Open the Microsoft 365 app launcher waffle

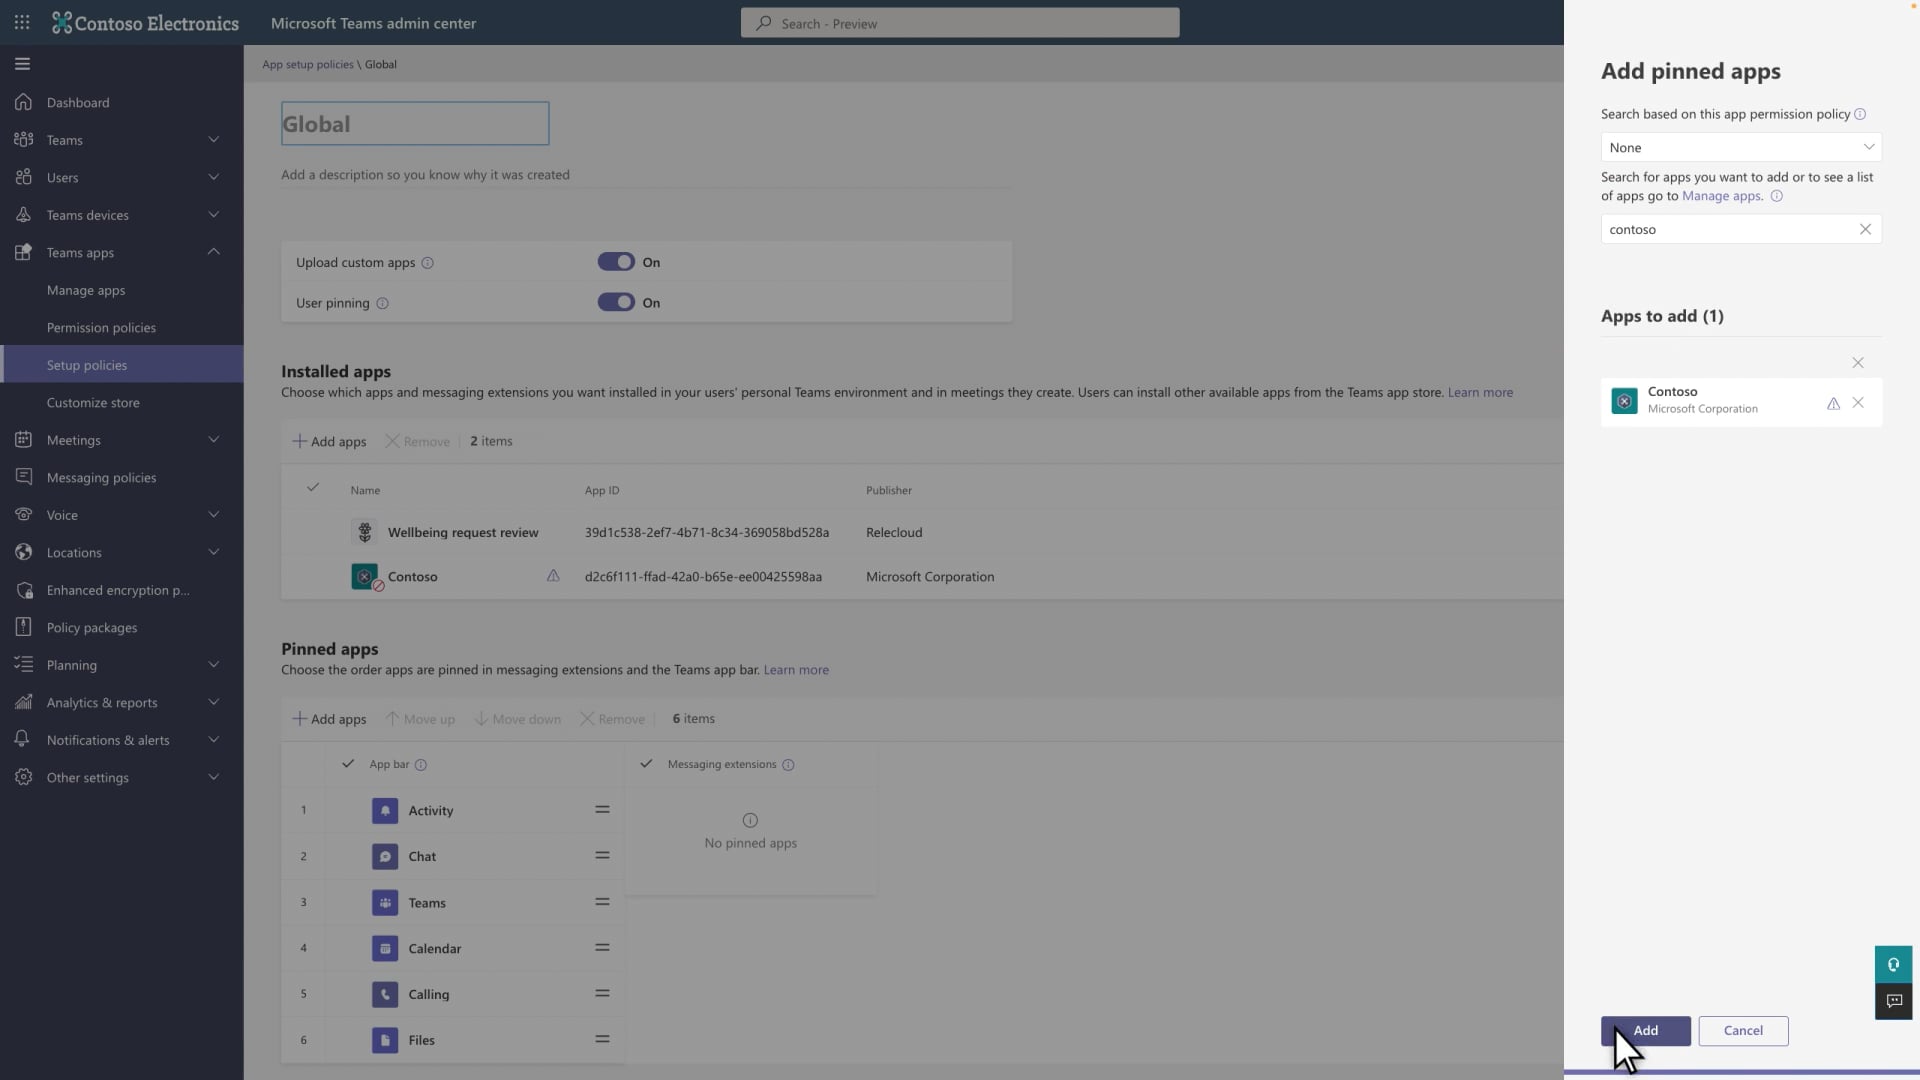pyautogui.click(x=22, y=22)
